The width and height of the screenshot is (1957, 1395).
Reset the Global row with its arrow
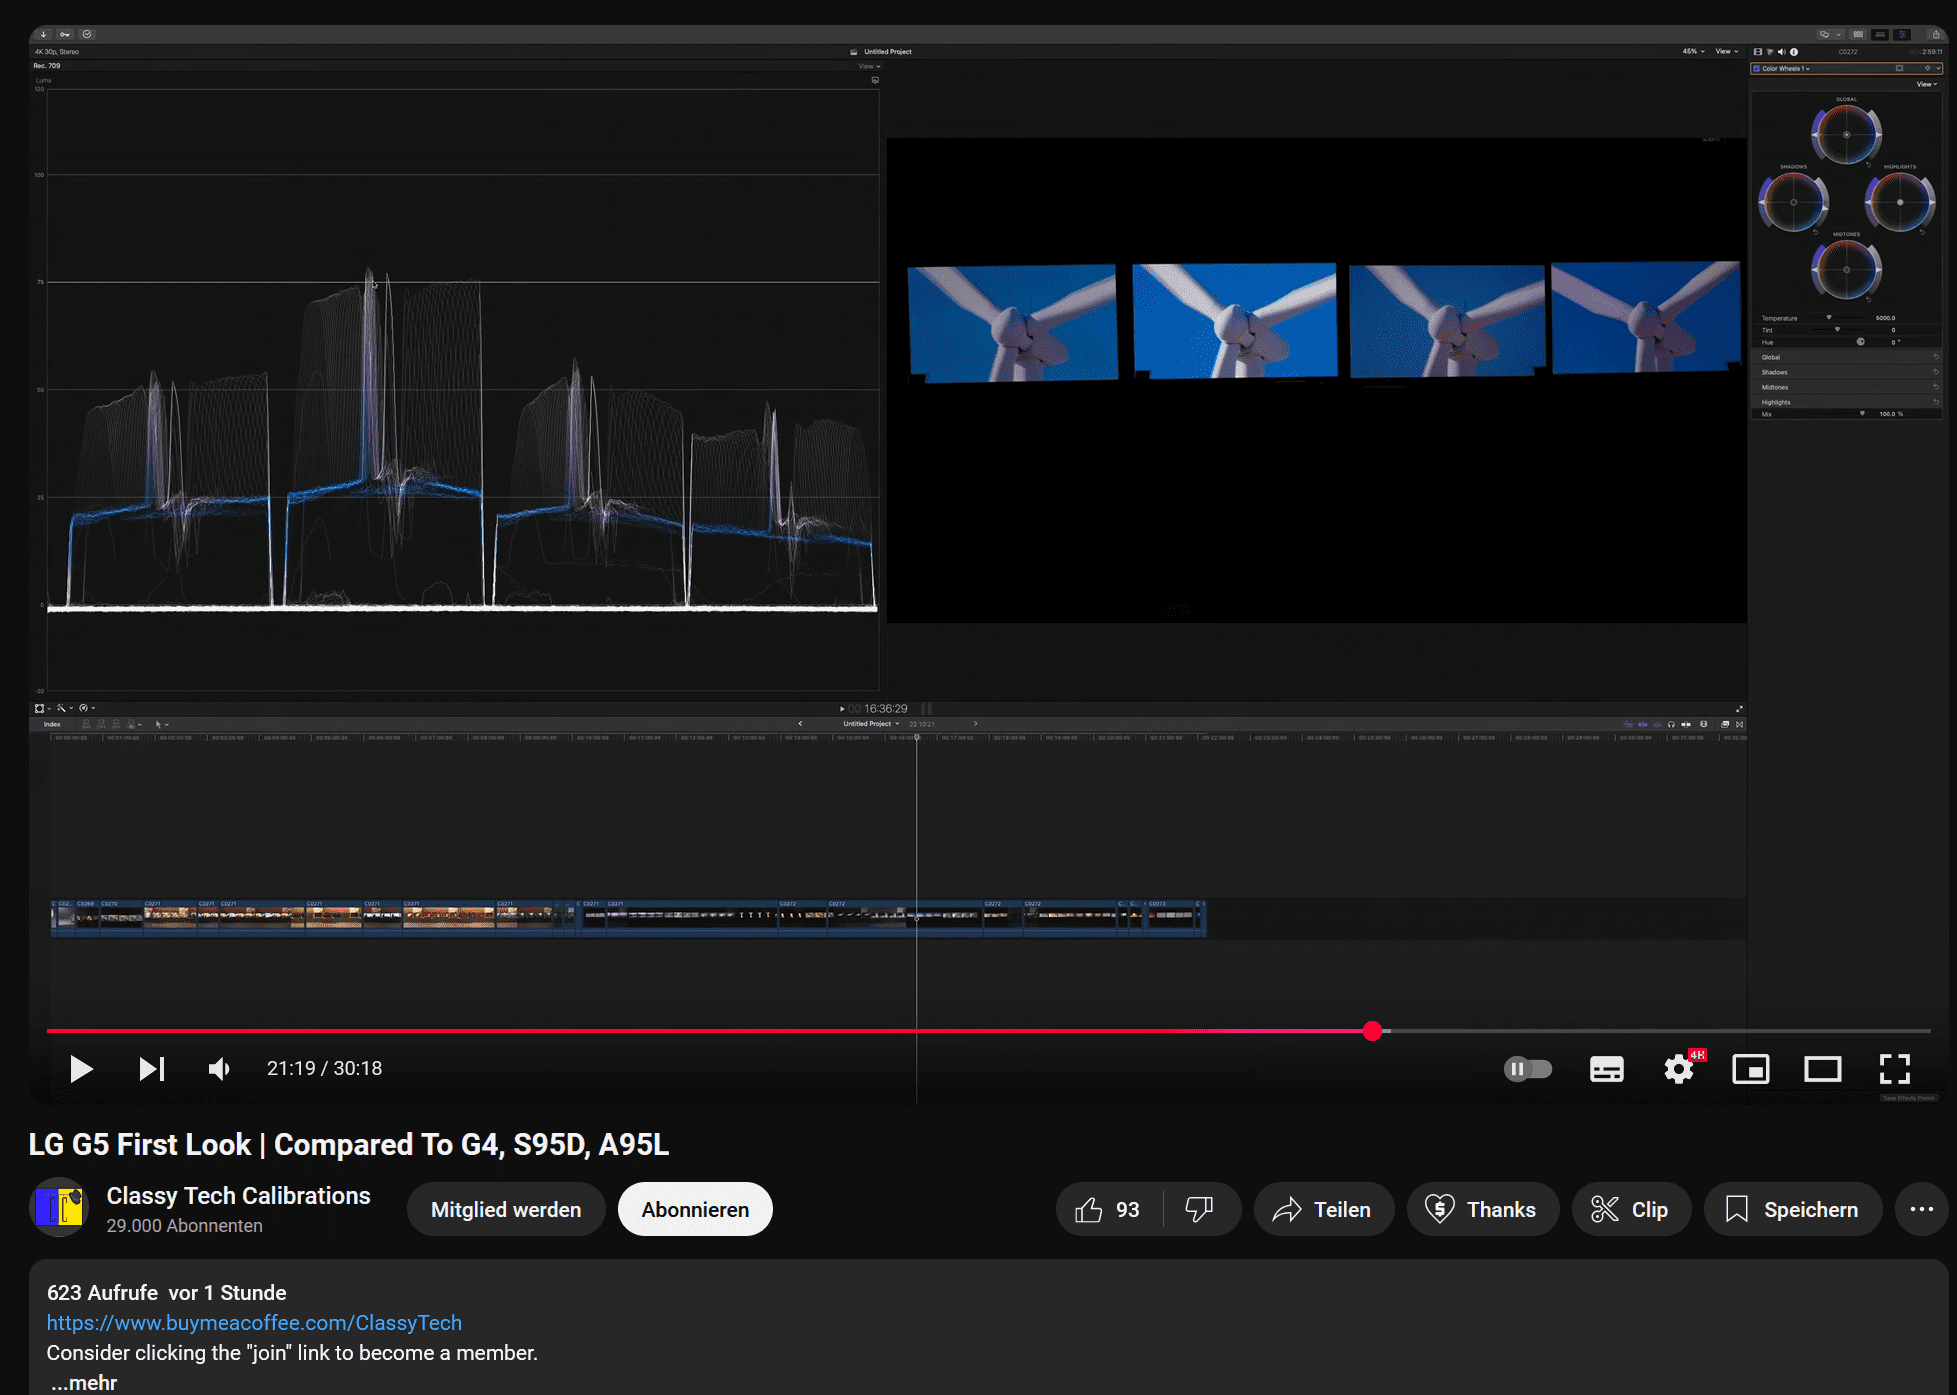[x=1936, y=357]
